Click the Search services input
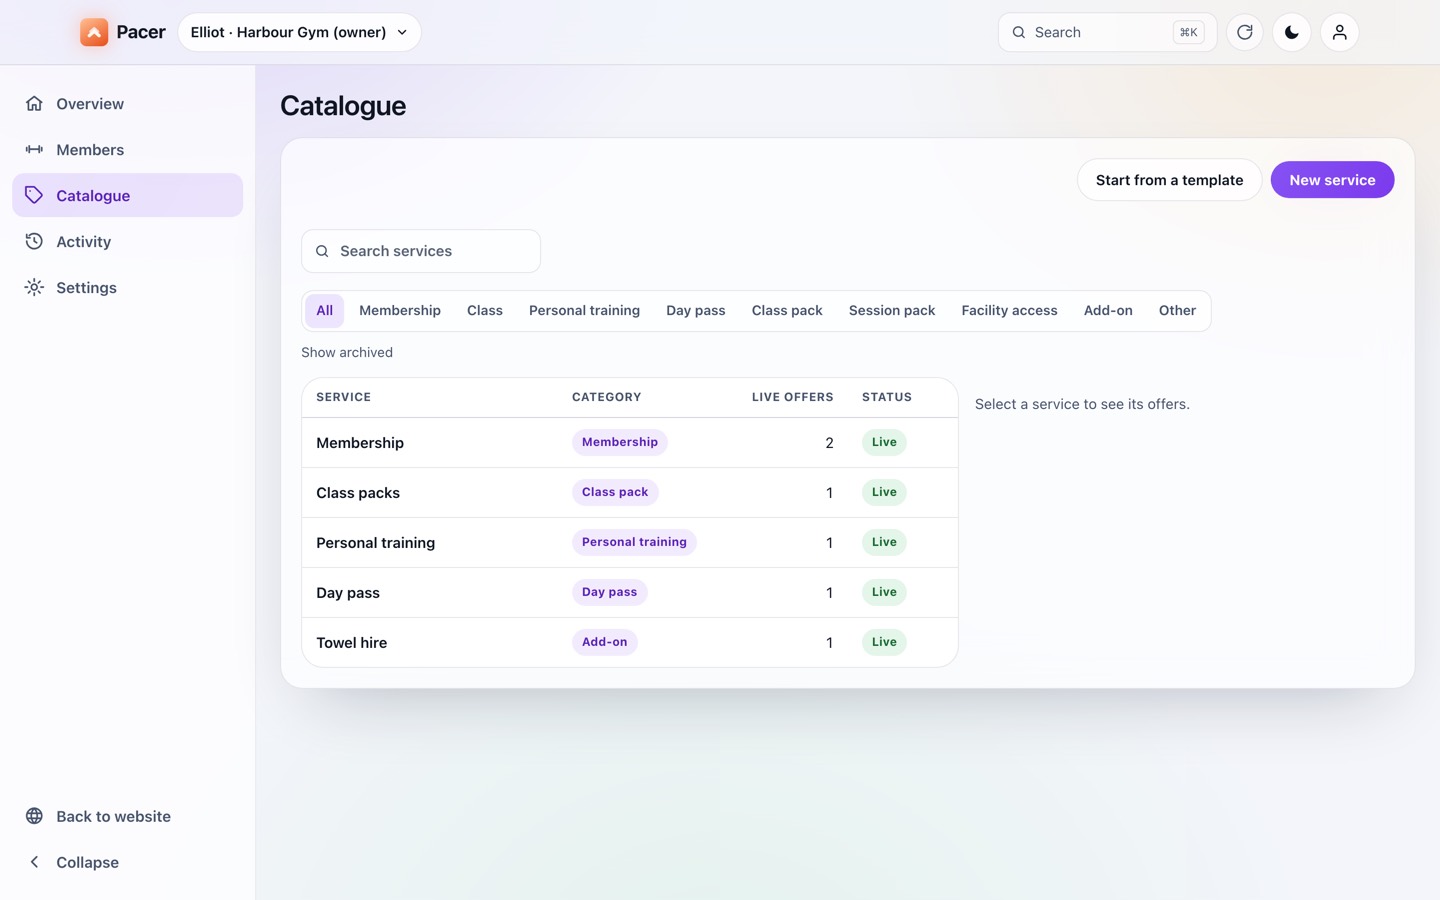Viewport: 1440px width, 900px height. tap(421, 251)
